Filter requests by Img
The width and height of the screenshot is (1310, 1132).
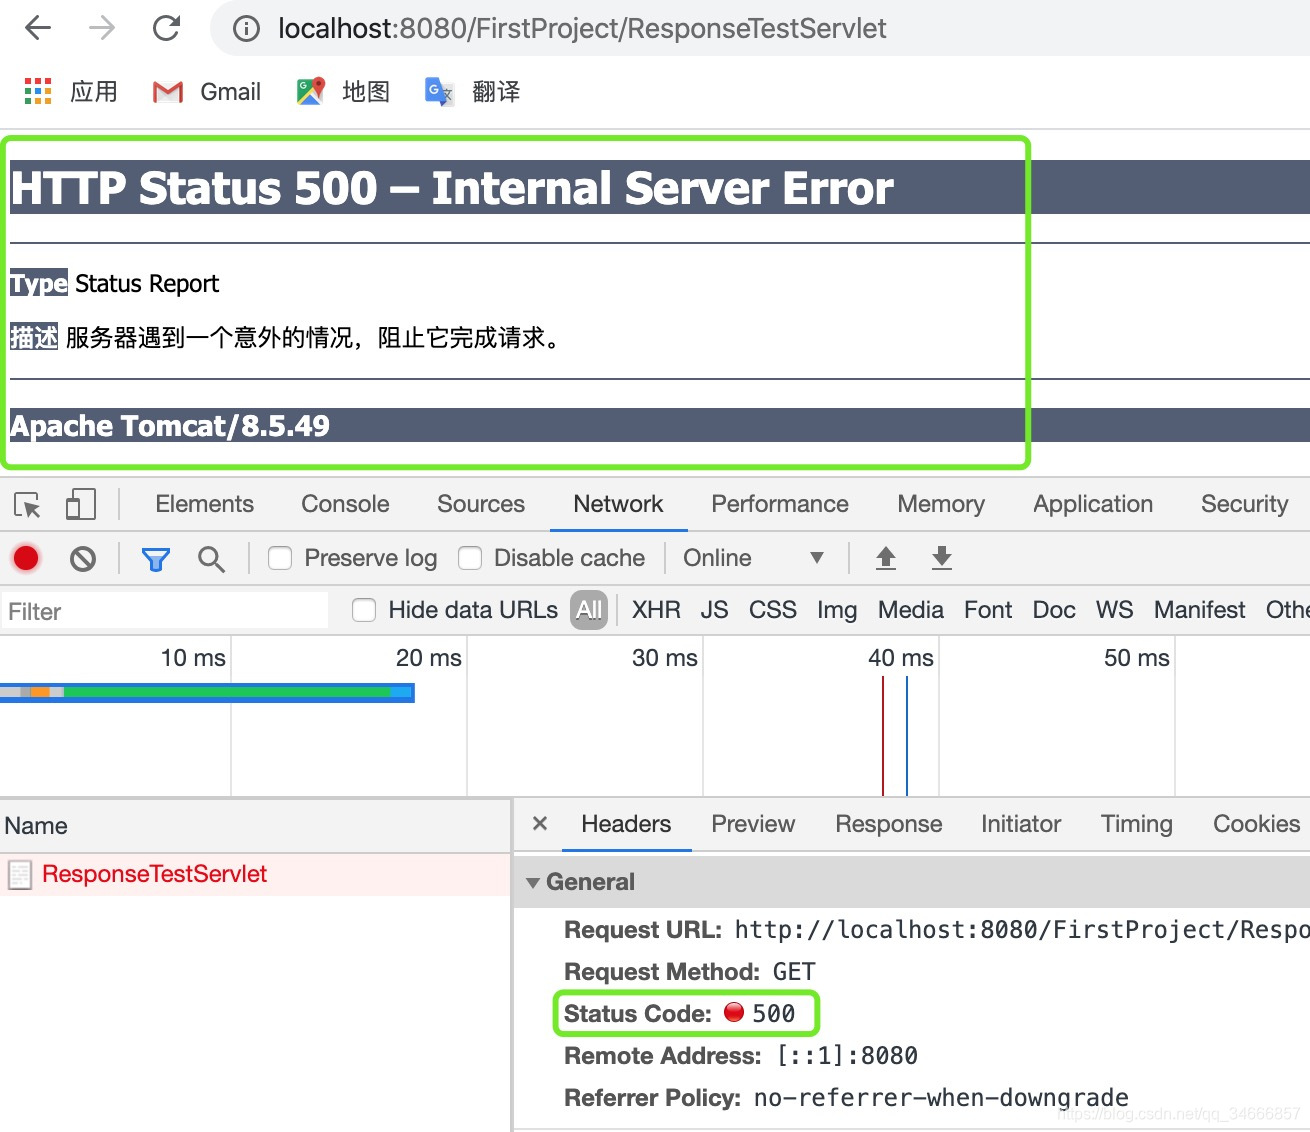837,610
